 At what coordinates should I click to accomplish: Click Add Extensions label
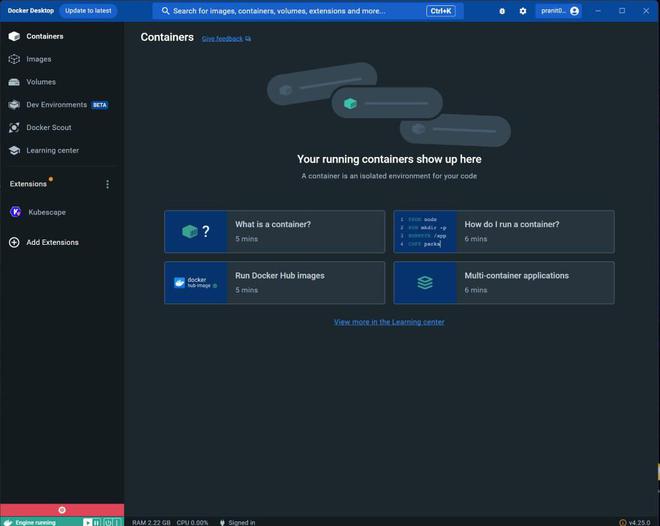(53, 242)
